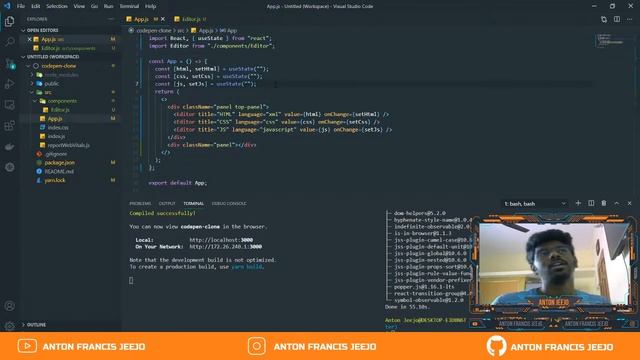640x360 pixels.
Task: Open reportWebVitals.js file
Action: click(68, 145)
